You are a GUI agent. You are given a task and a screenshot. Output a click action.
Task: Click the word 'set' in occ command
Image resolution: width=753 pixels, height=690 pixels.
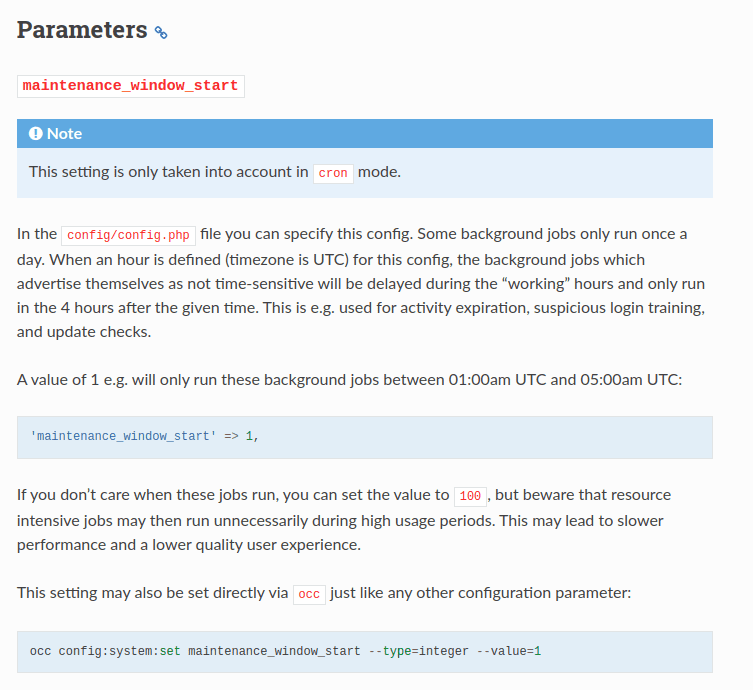click(x=170, y=651)
